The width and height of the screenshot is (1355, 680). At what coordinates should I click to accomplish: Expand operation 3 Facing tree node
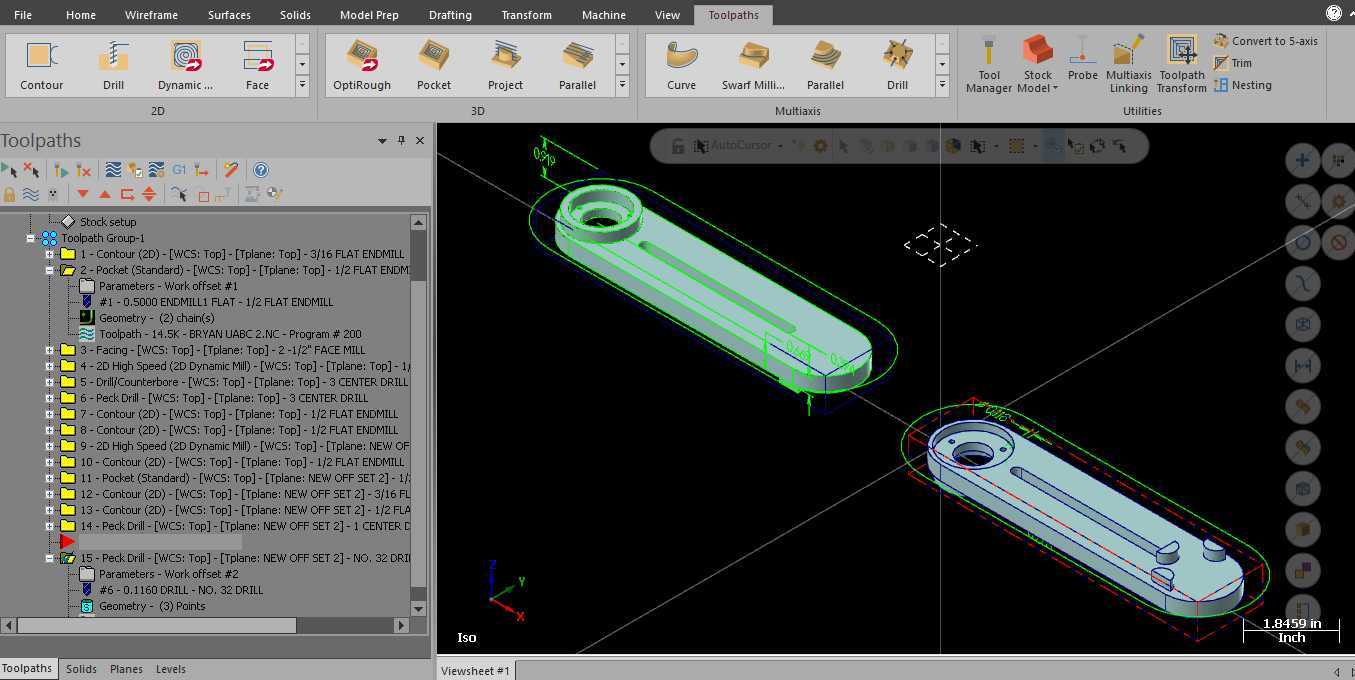(x=49, y=350)
